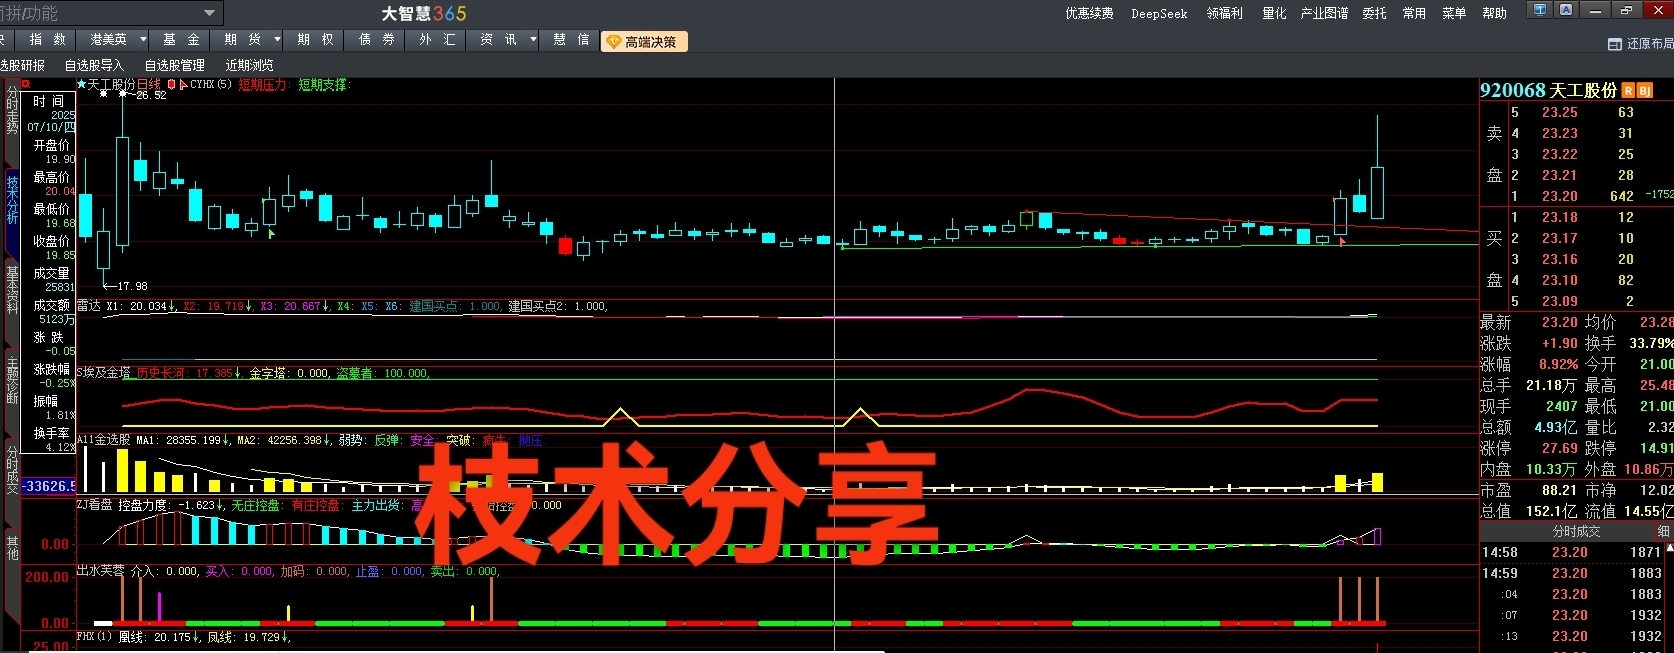Open the 委托 trading menu
The height and width of the screenshot is (653, 1674).
1374,13
